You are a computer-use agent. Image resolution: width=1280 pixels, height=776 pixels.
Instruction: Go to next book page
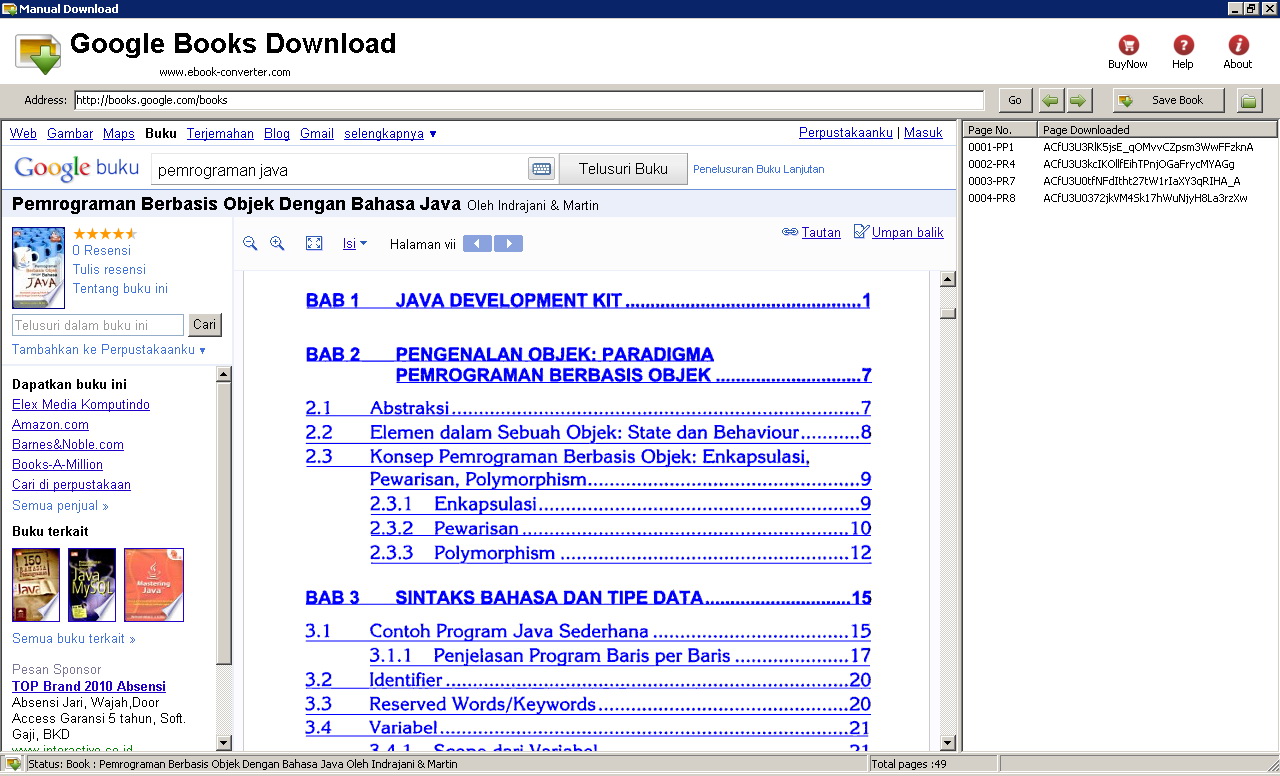509,243
